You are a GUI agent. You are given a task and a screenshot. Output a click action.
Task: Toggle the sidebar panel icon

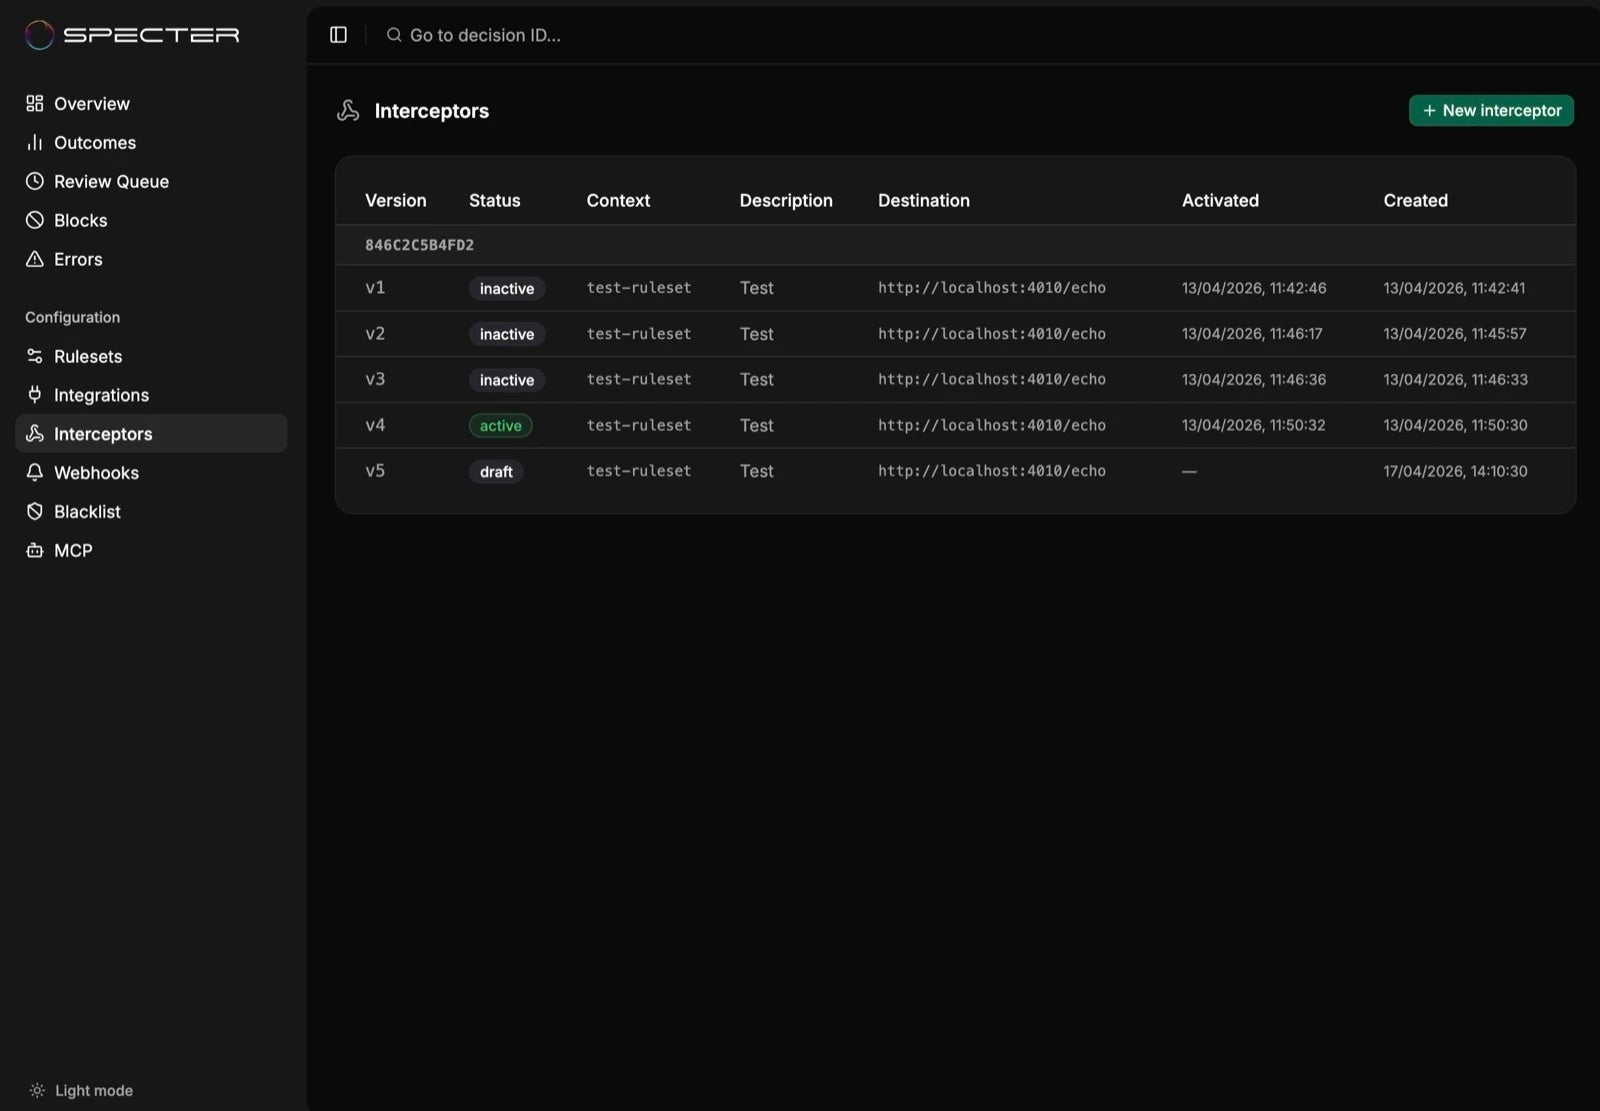pyautogui.click(x=338, y=35)
